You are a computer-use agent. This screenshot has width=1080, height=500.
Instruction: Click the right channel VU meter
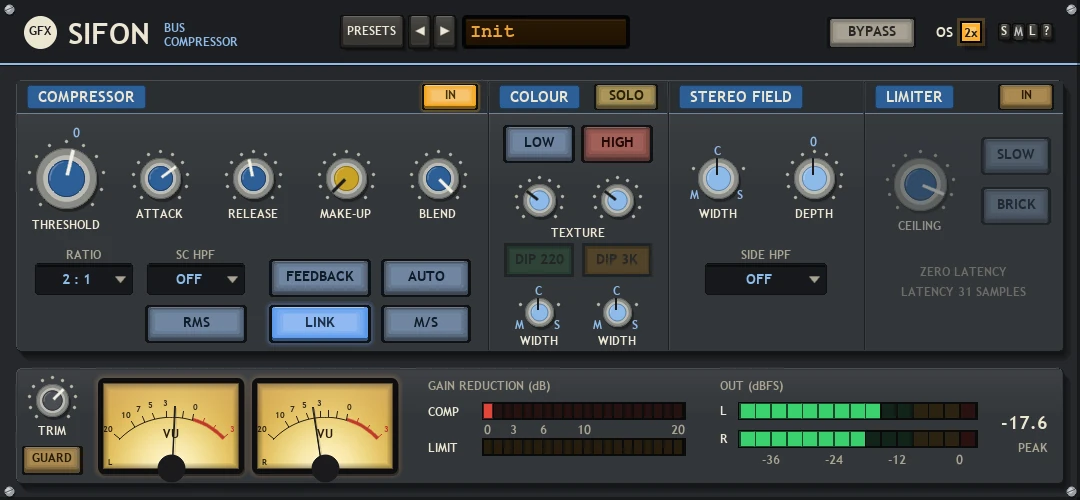[325, 426]
